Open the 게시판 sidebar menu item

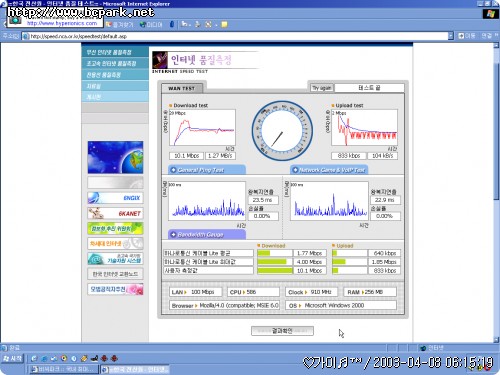[x=115, y=97]
